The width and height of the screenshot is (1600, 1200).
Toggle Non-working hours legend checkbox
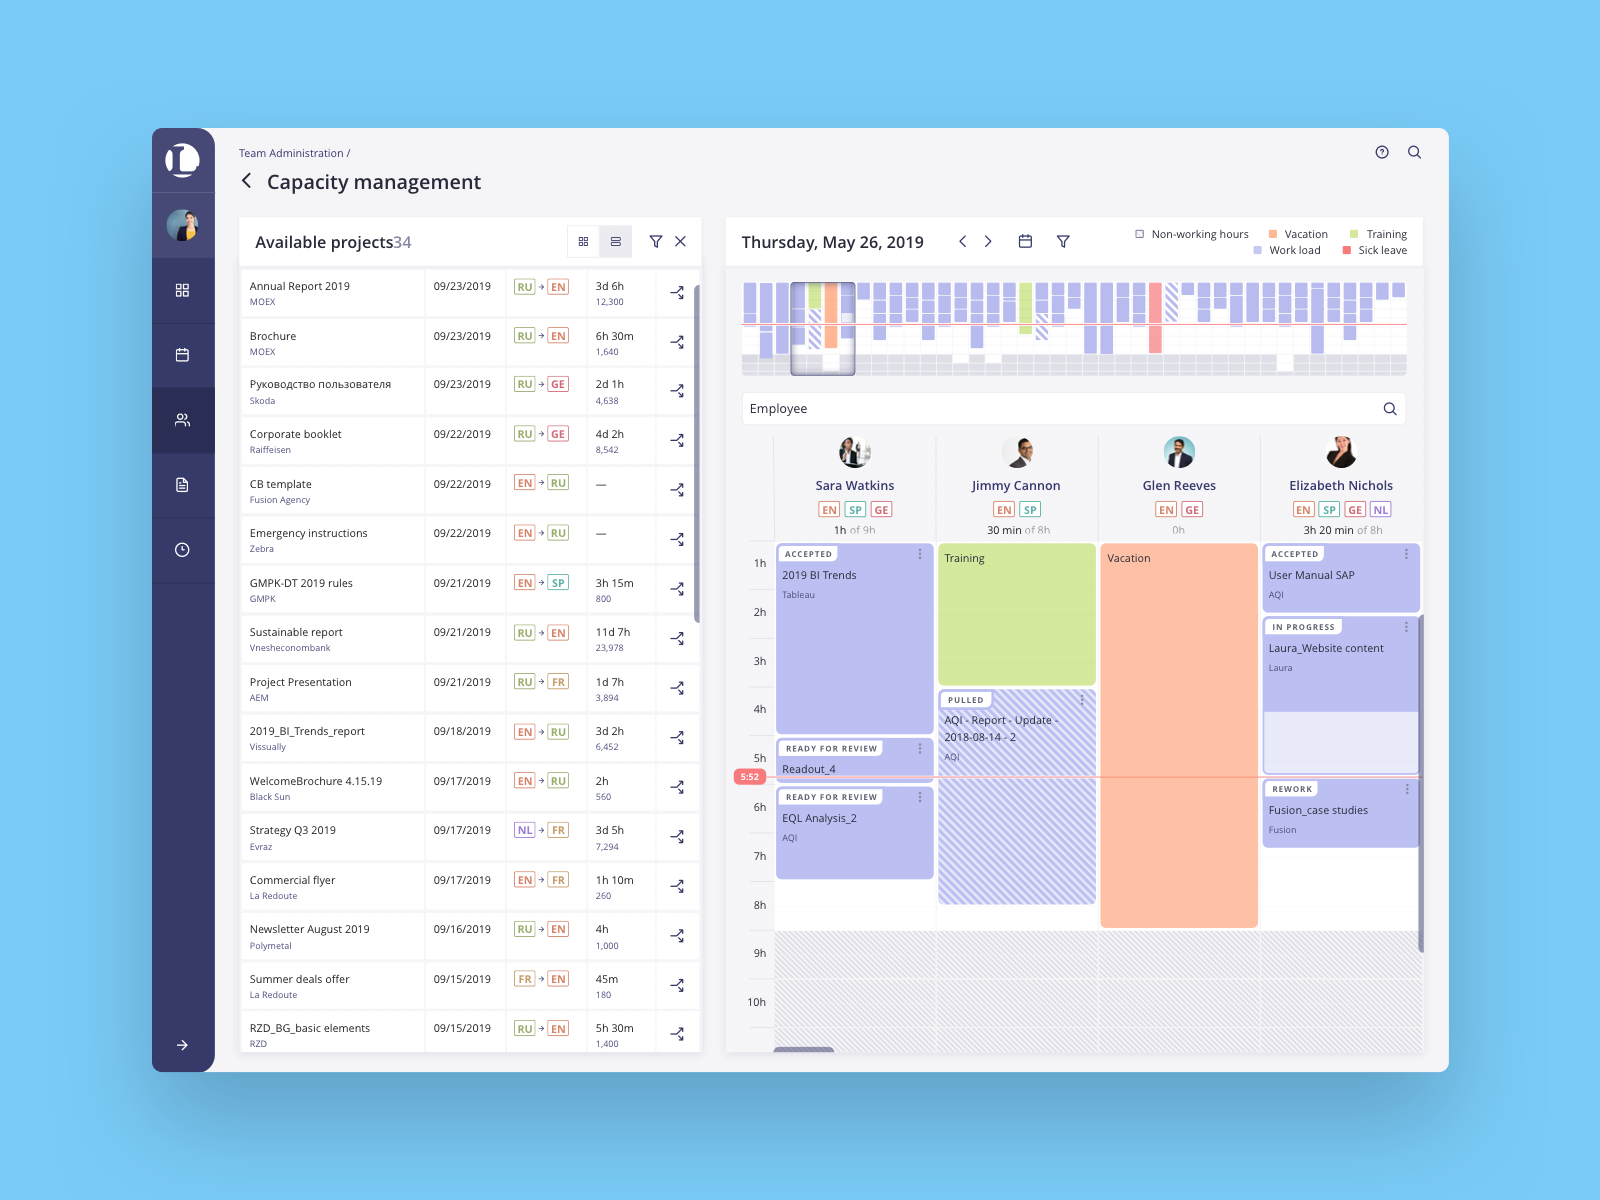coord(1139,234)
